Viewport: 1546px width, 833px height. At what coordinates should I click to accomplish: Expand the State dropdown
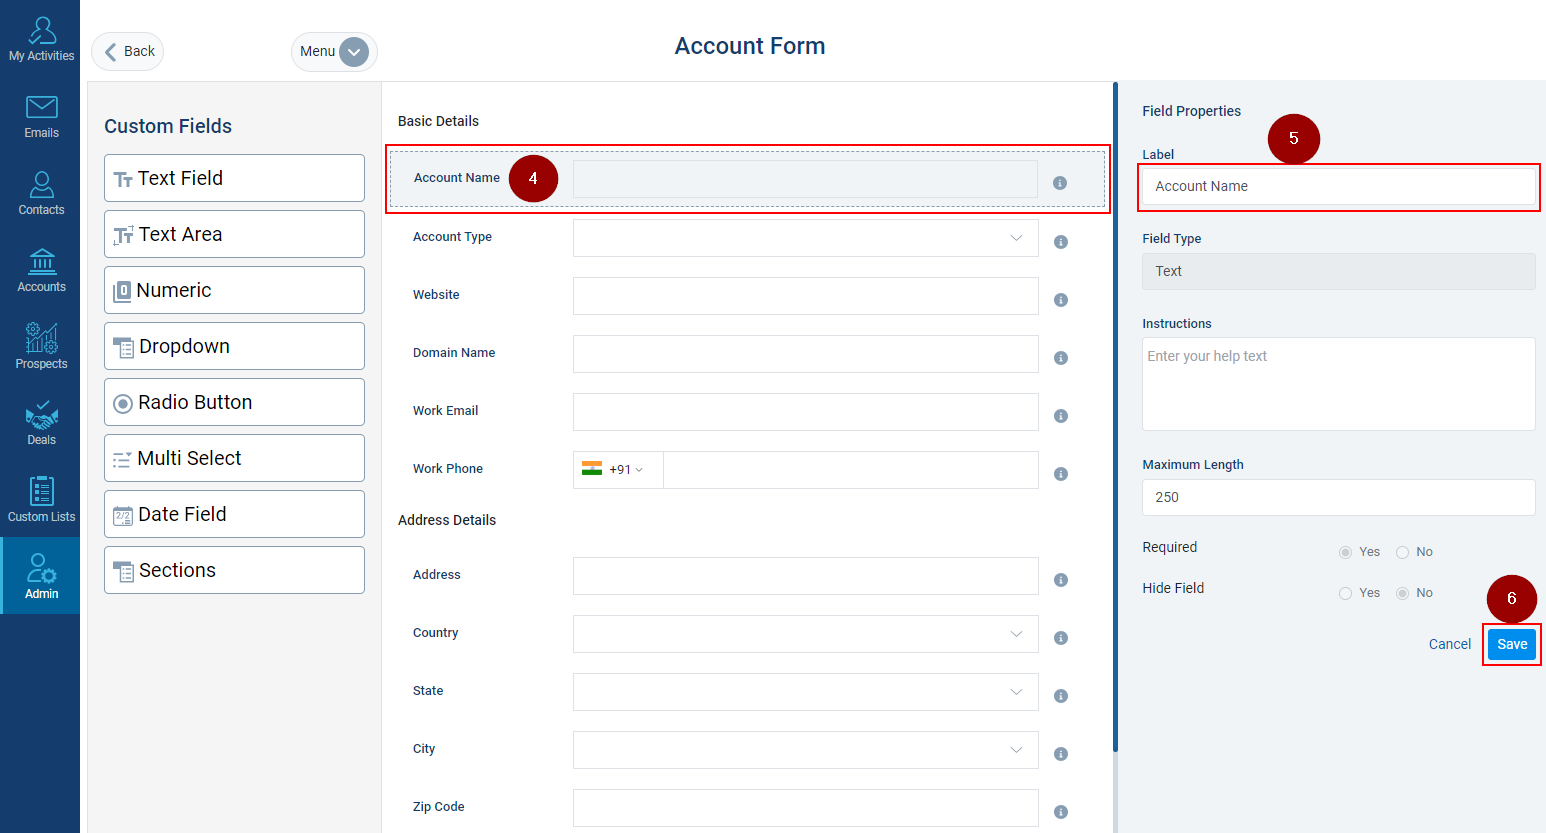click(805, 692)
